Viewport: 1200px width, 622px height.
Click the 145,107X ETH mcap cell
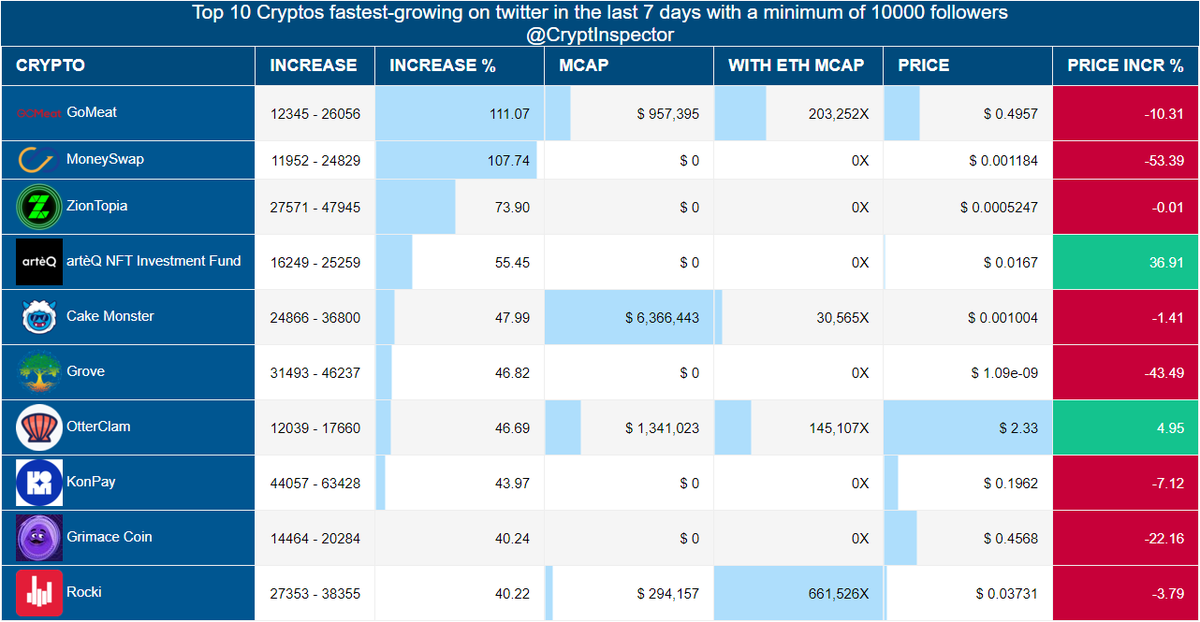(799, 427)
